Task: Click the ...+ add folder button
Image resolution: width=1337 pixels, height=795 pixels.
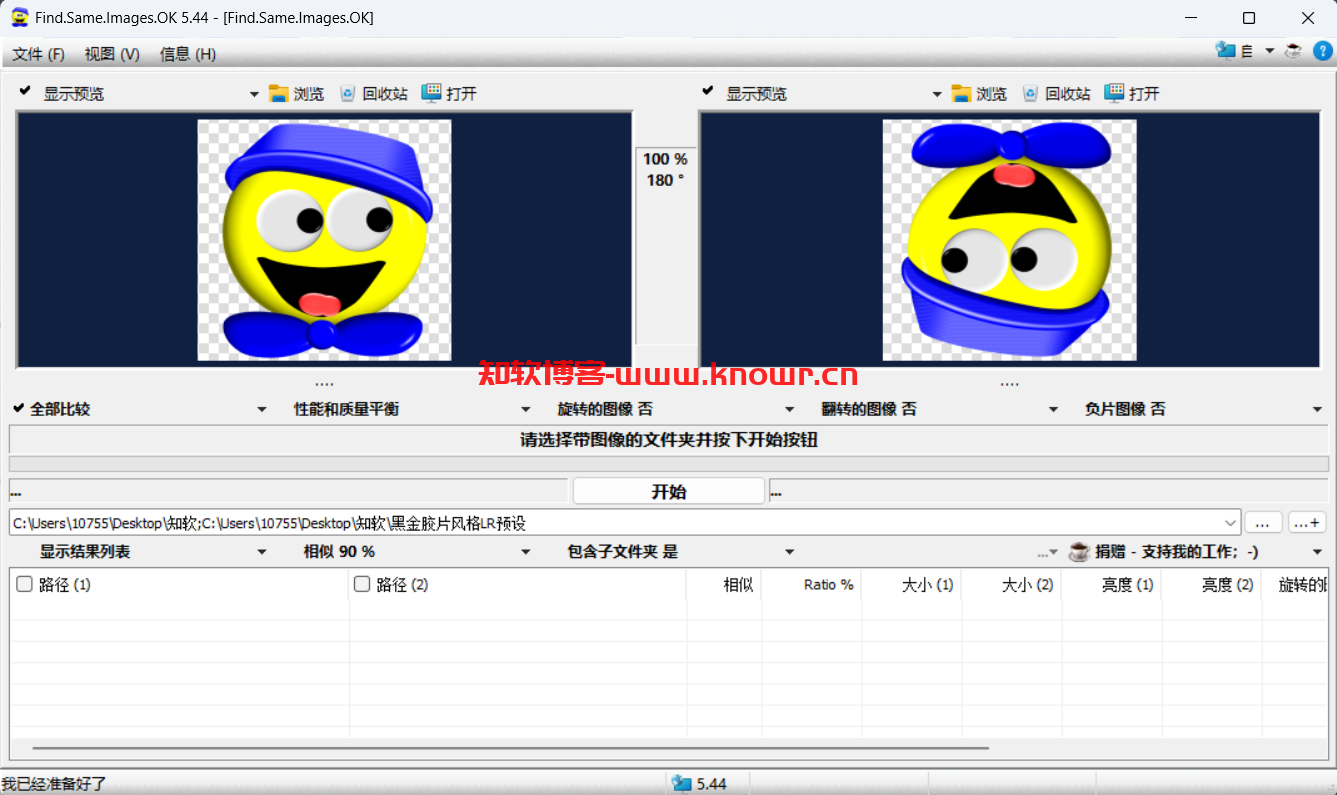Action: (1308, 522)
